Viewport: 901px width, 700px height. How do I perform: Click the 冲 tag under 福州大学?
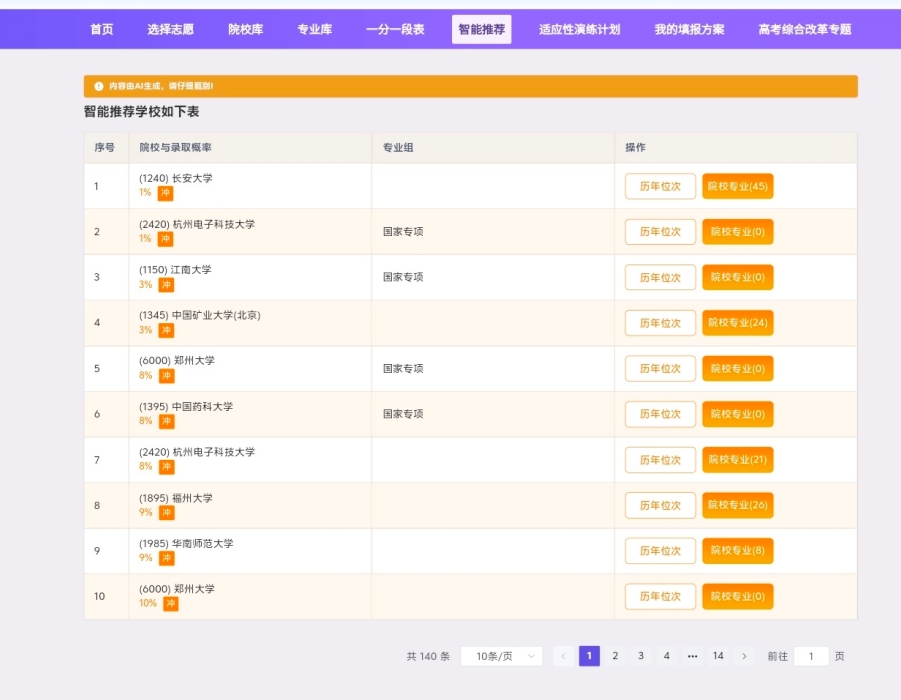coord(166,513)
